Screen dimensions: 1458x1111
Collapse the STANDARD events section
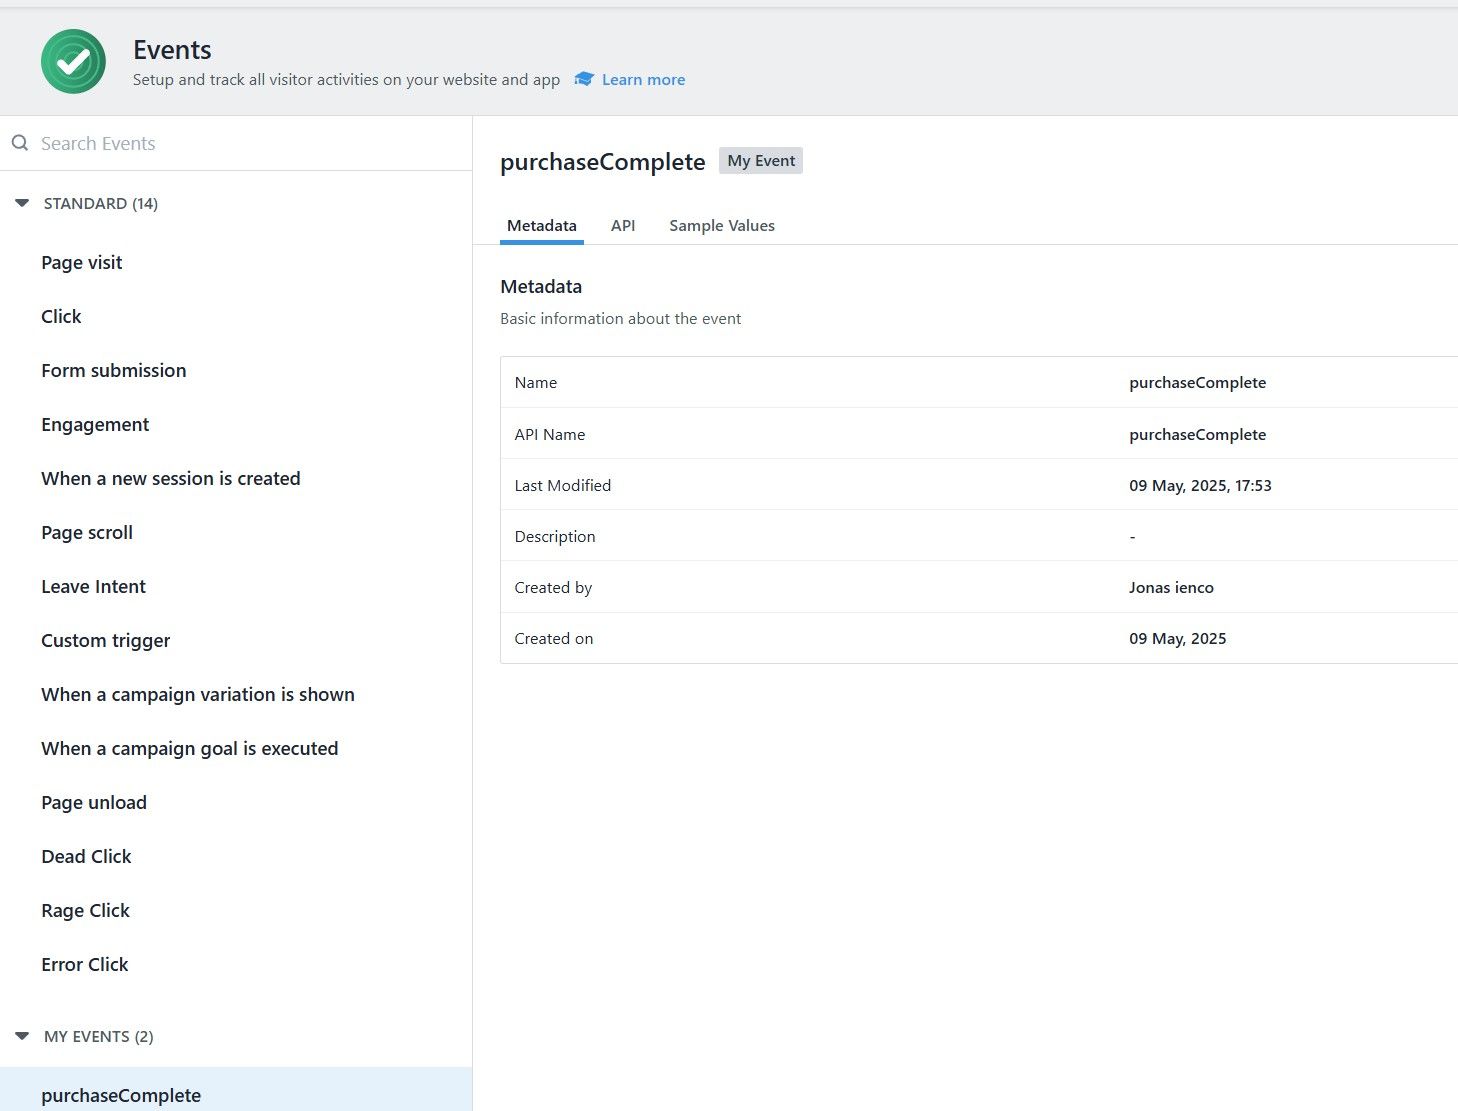click(22, 203)
